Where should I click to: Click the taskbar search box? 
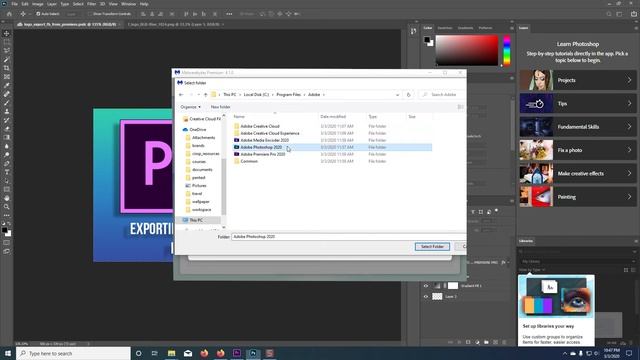pyautogui.click(x=73, y=353)
